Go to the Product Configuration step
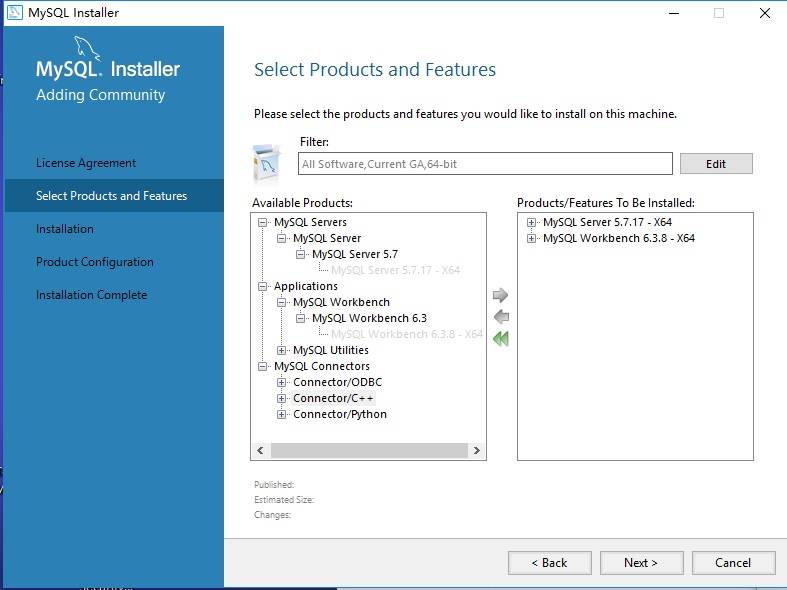 pos(95,262)
